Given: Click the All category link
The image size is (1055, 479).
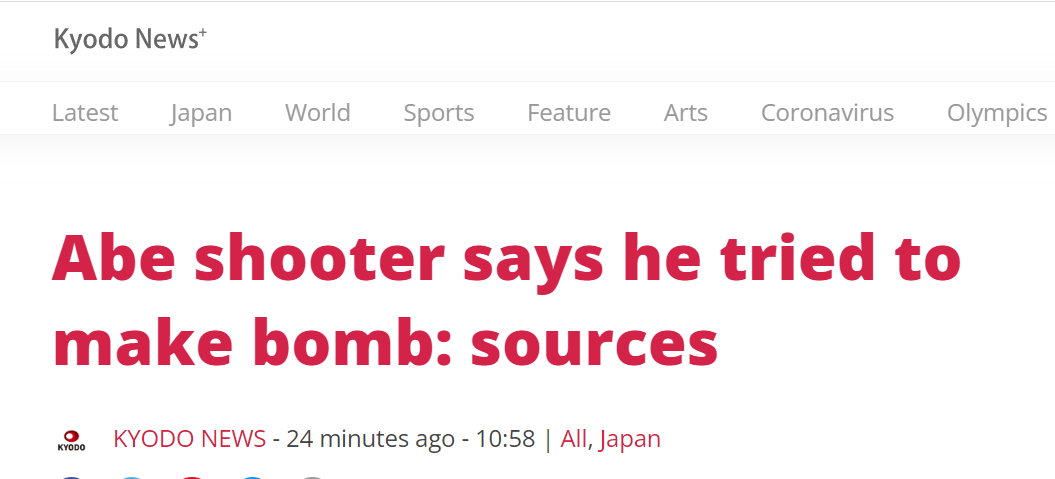Looking at the screenshot, I should coord(573,439).
